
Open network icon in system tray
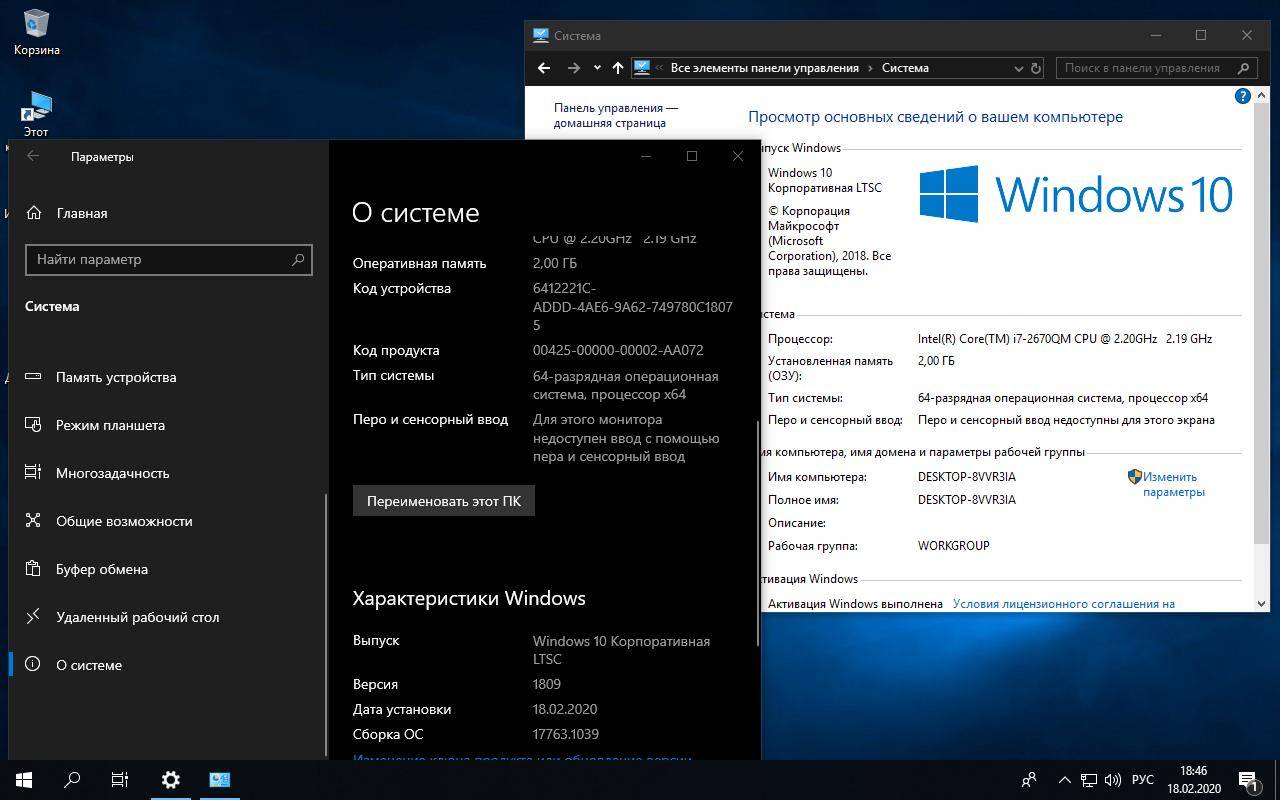click(x=1089, y=780)
